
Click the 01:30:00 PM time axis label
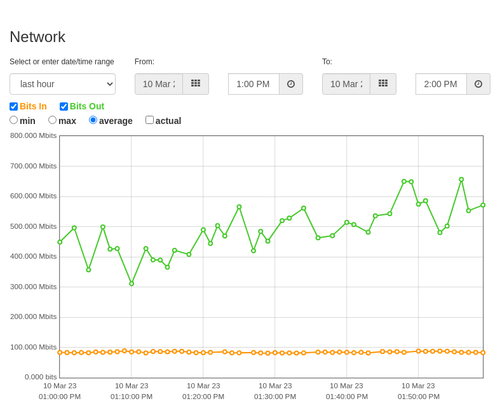pos(275,397)
